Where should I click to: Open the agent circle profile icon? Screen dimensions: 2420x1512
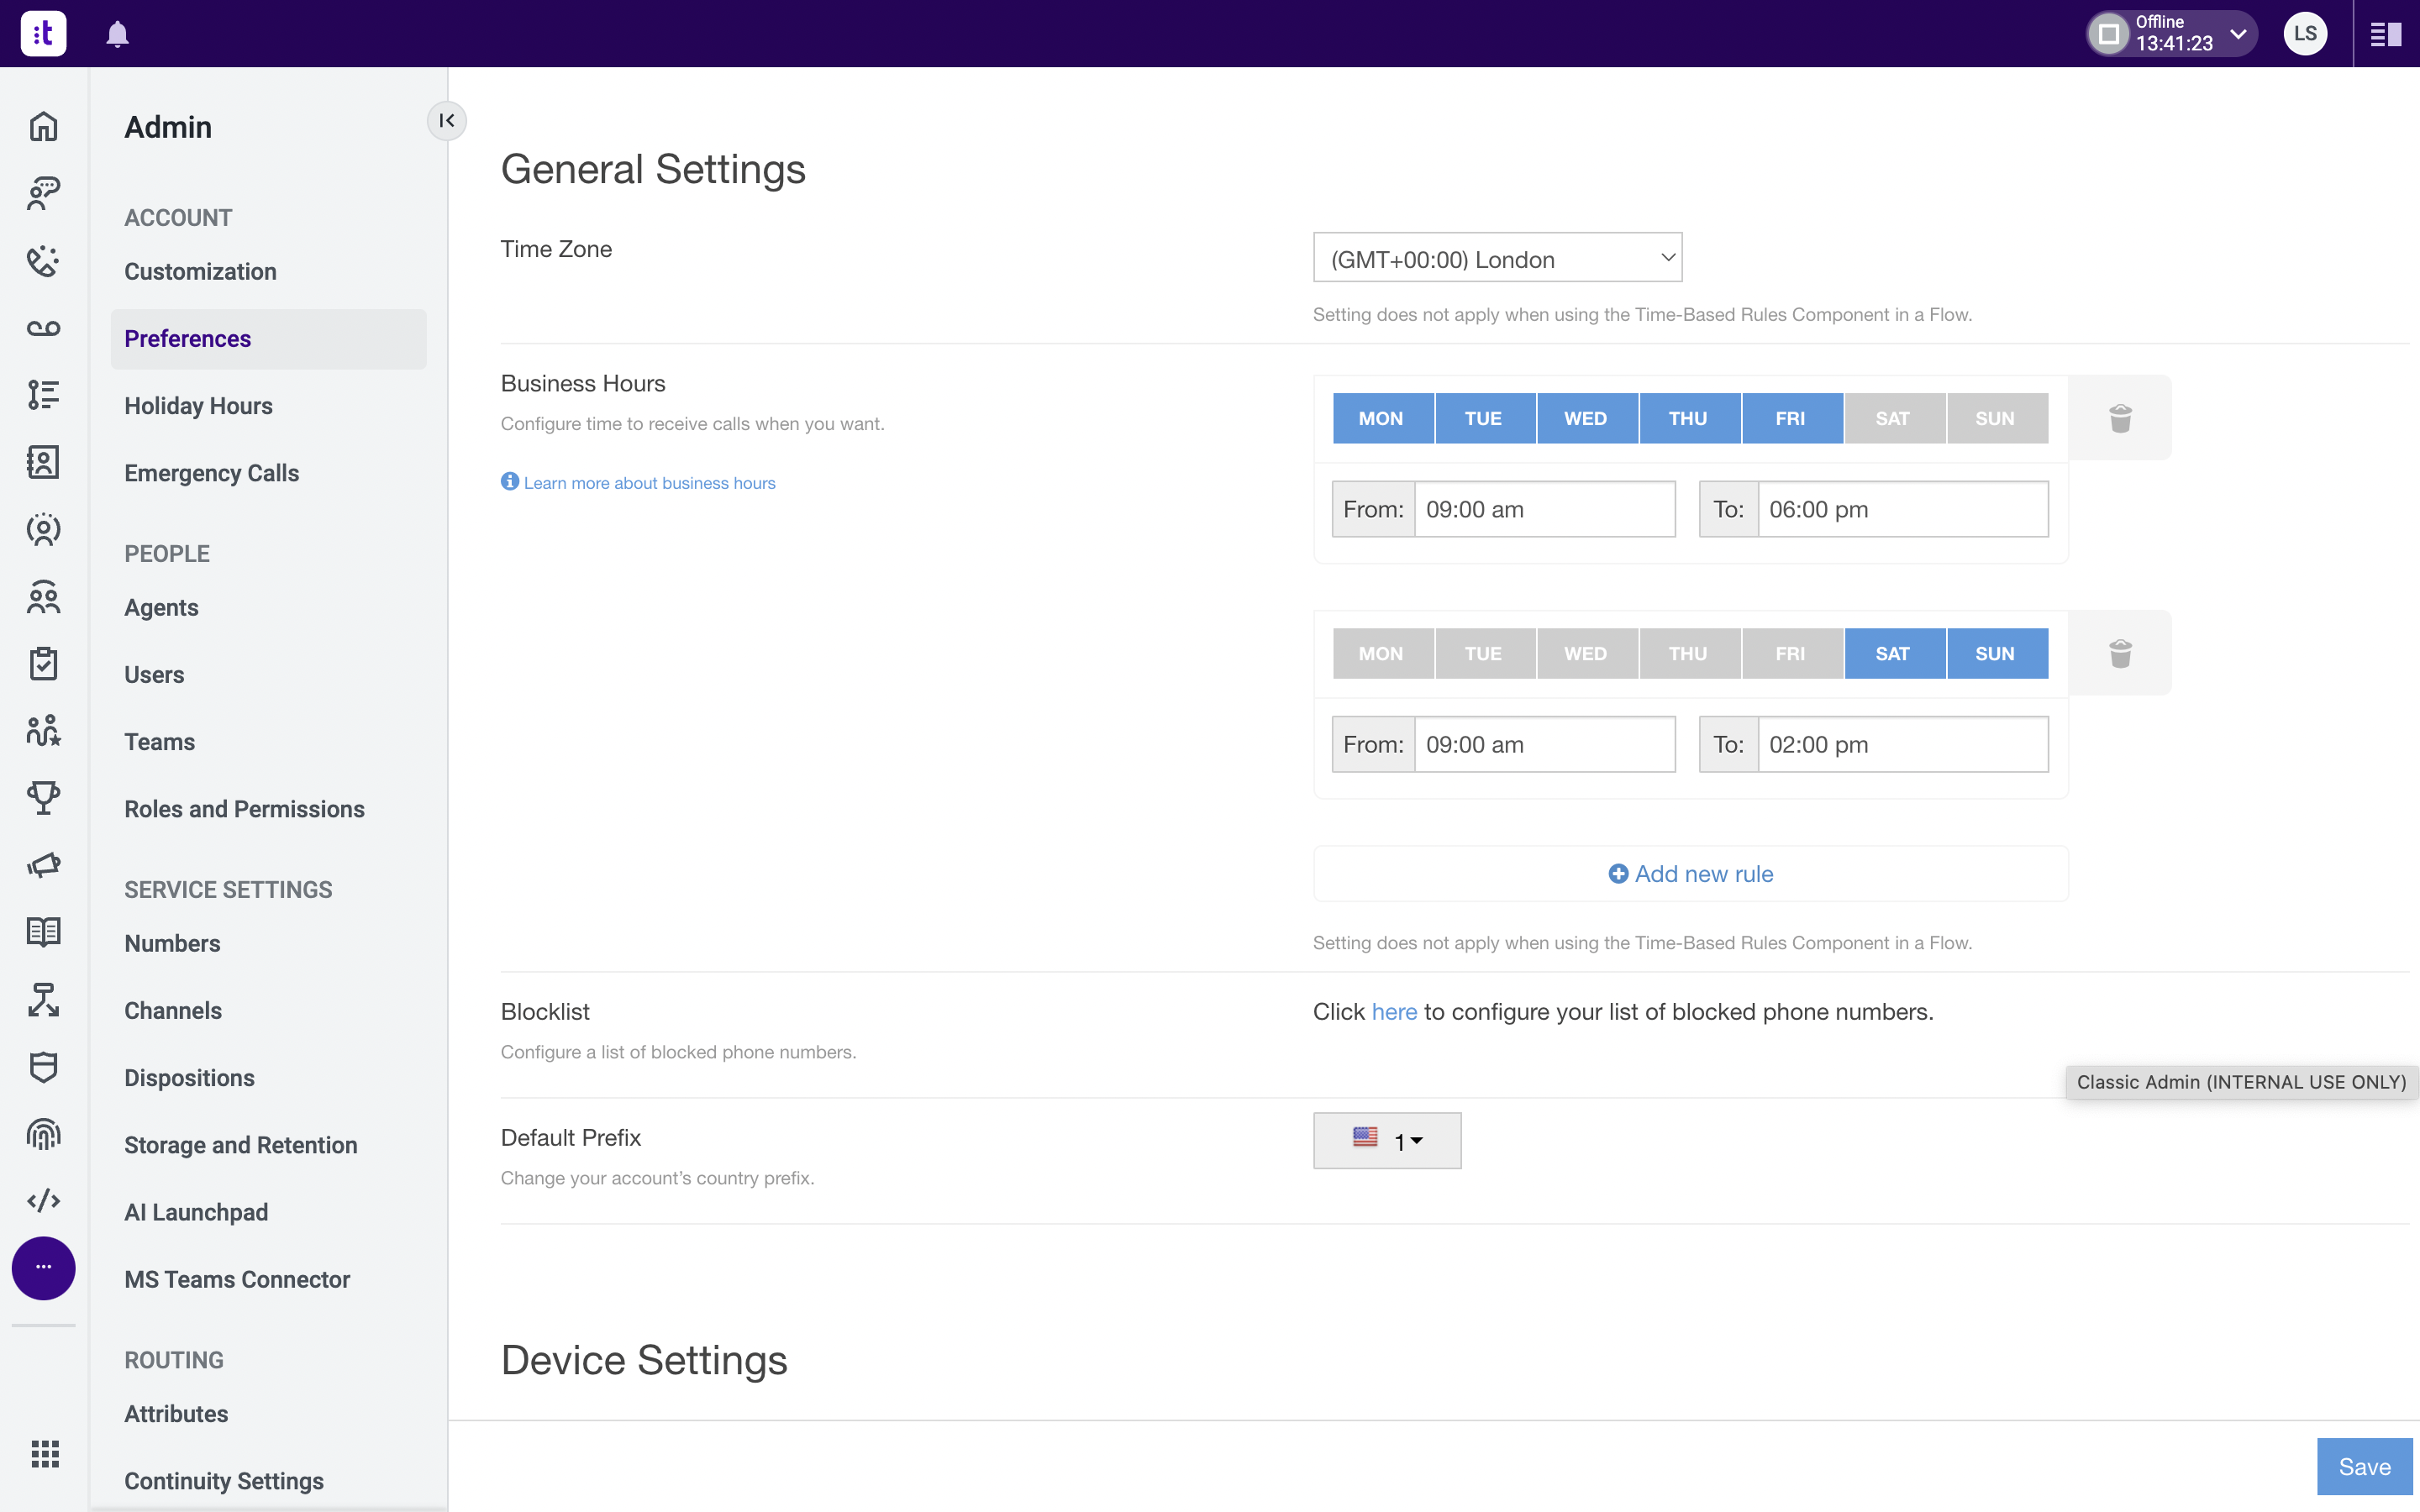[43, 529]
